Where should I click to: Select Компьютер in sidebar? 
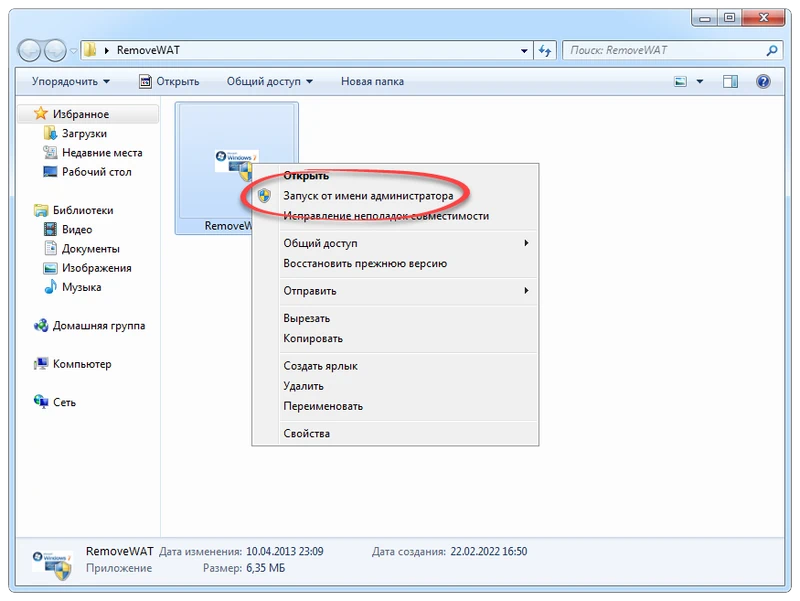pyautogui.click(x=82, y=364)
